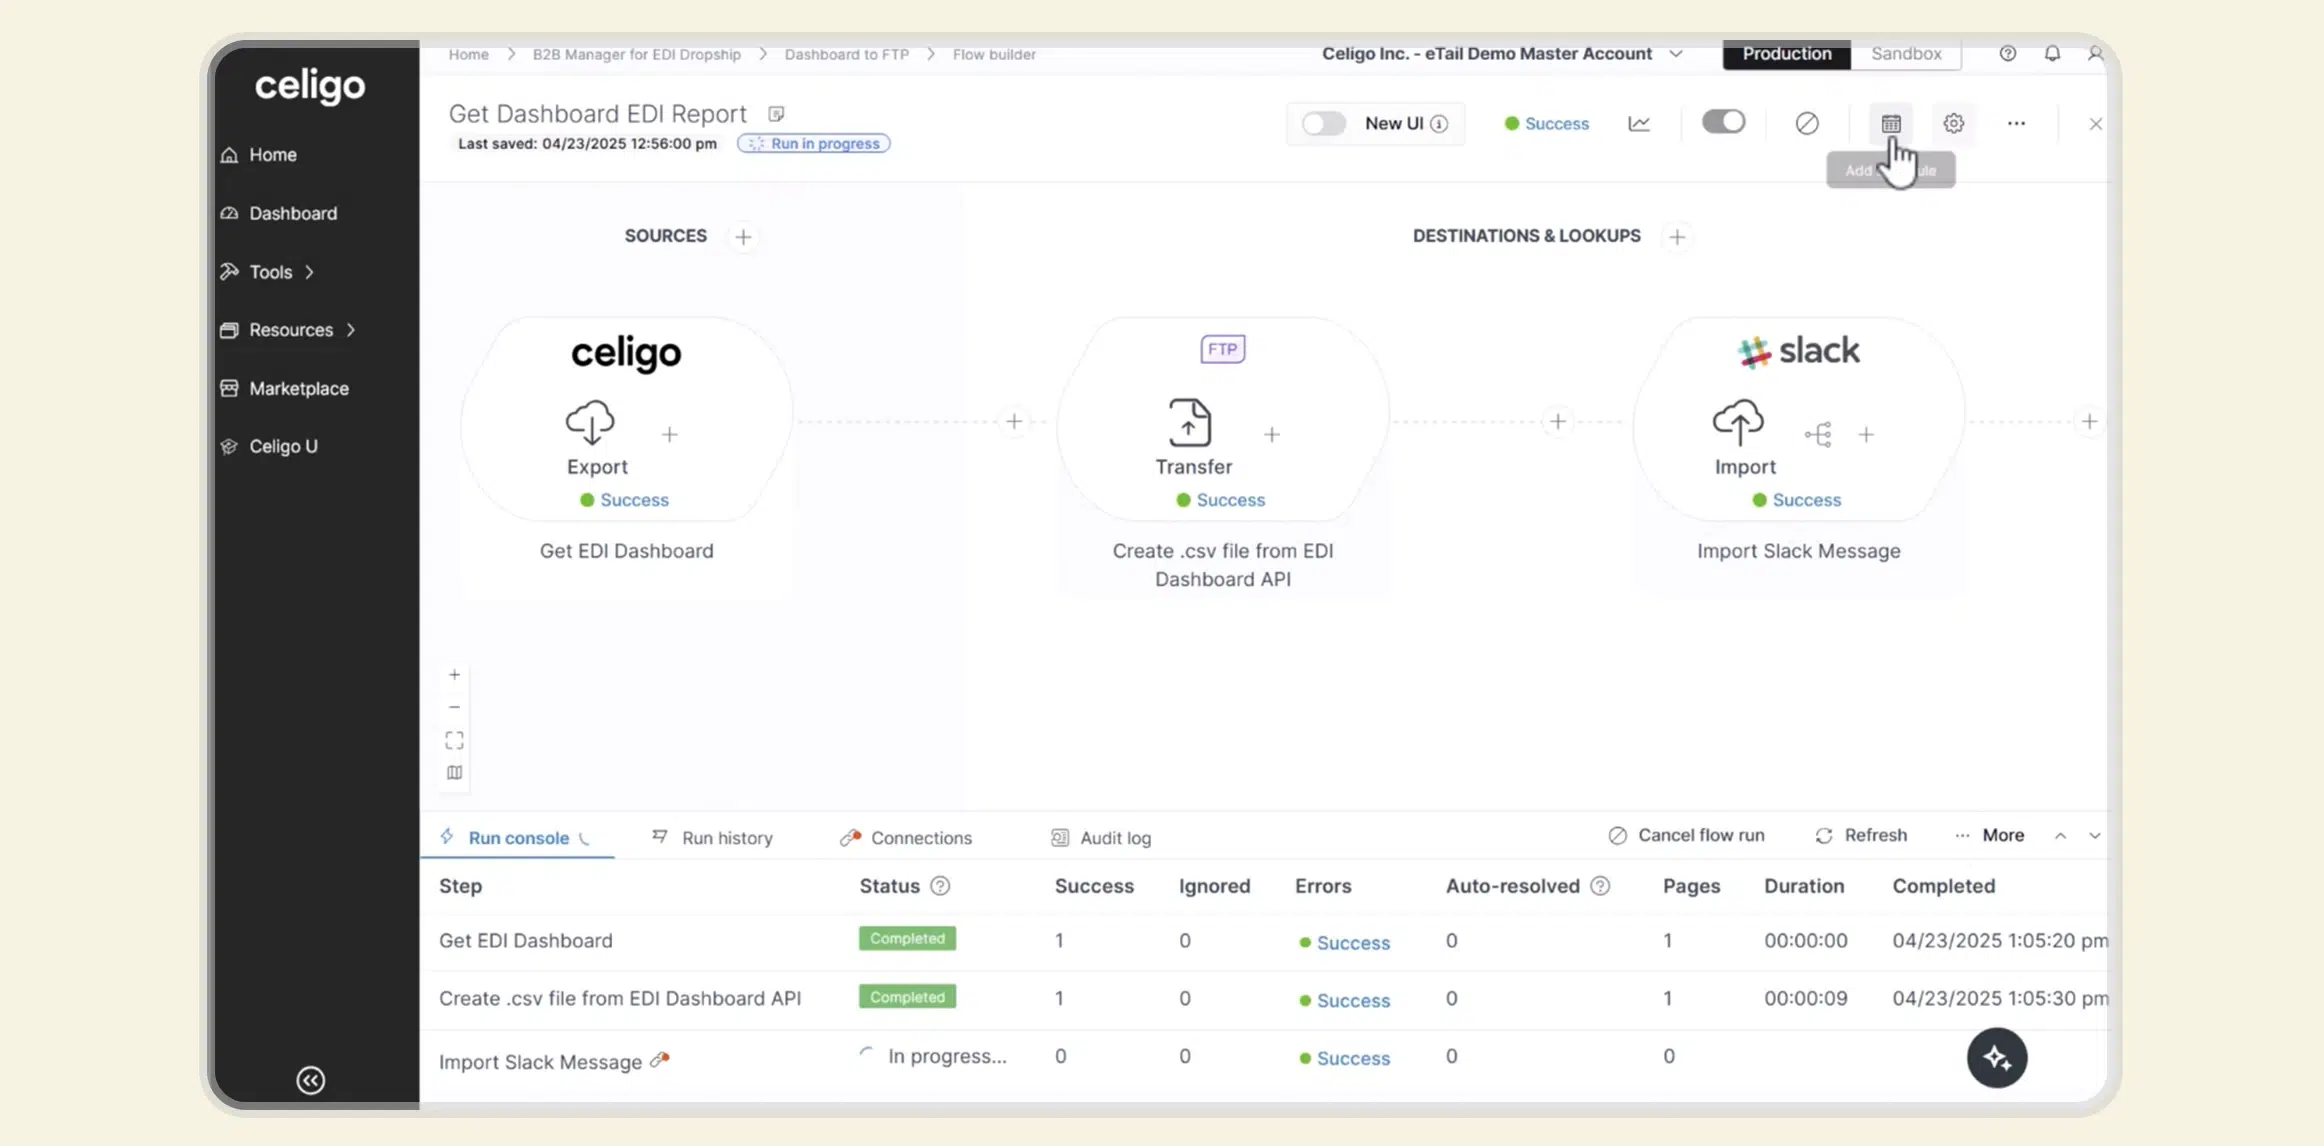Switch to Sandbox environment

coord(1905,54)
